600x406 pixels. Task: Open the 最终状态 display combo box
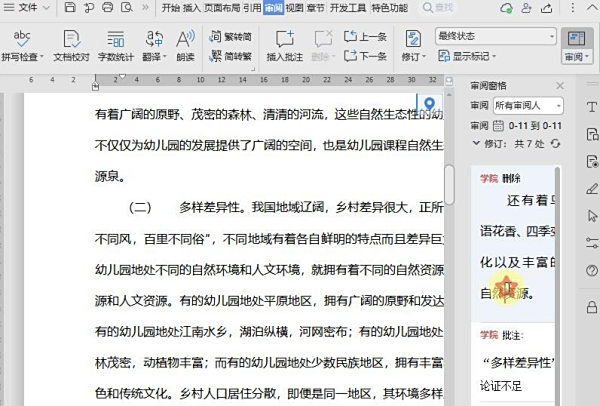[496, 36]
